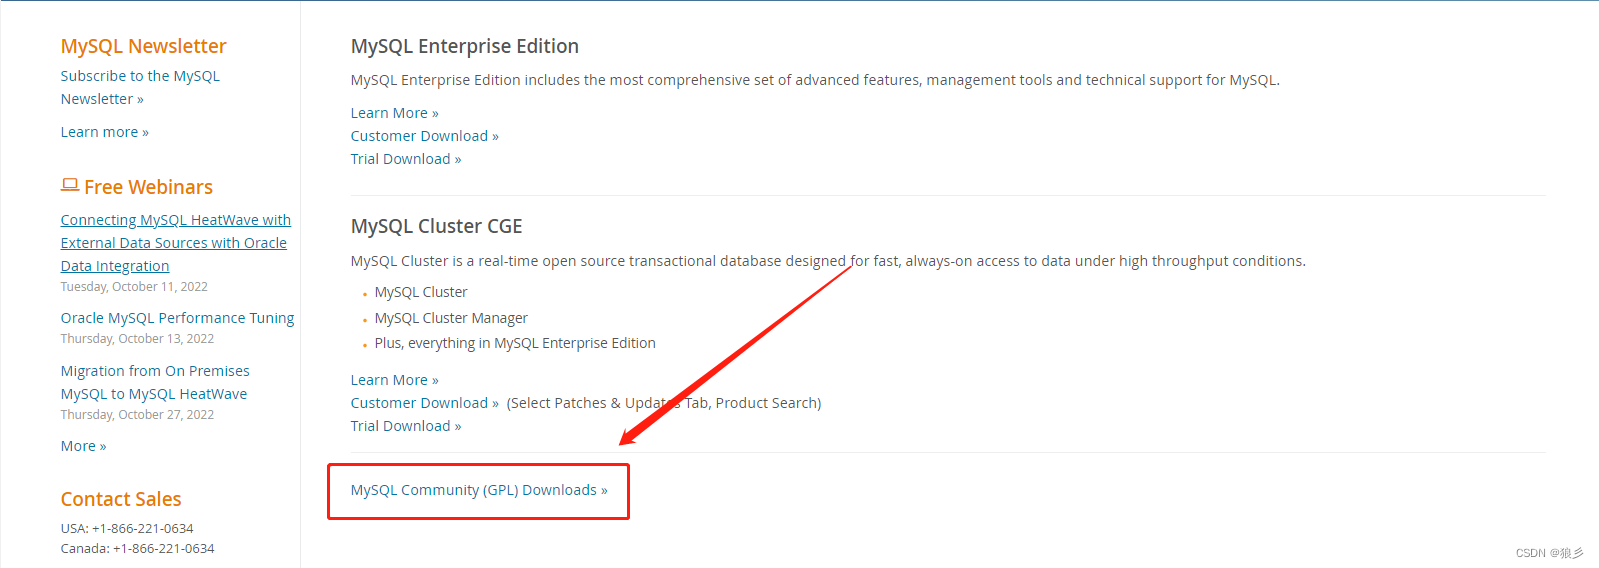Open Connecting MySQL HeatWave webinar link
This screenshot has height=568, width=1599.
175,243
